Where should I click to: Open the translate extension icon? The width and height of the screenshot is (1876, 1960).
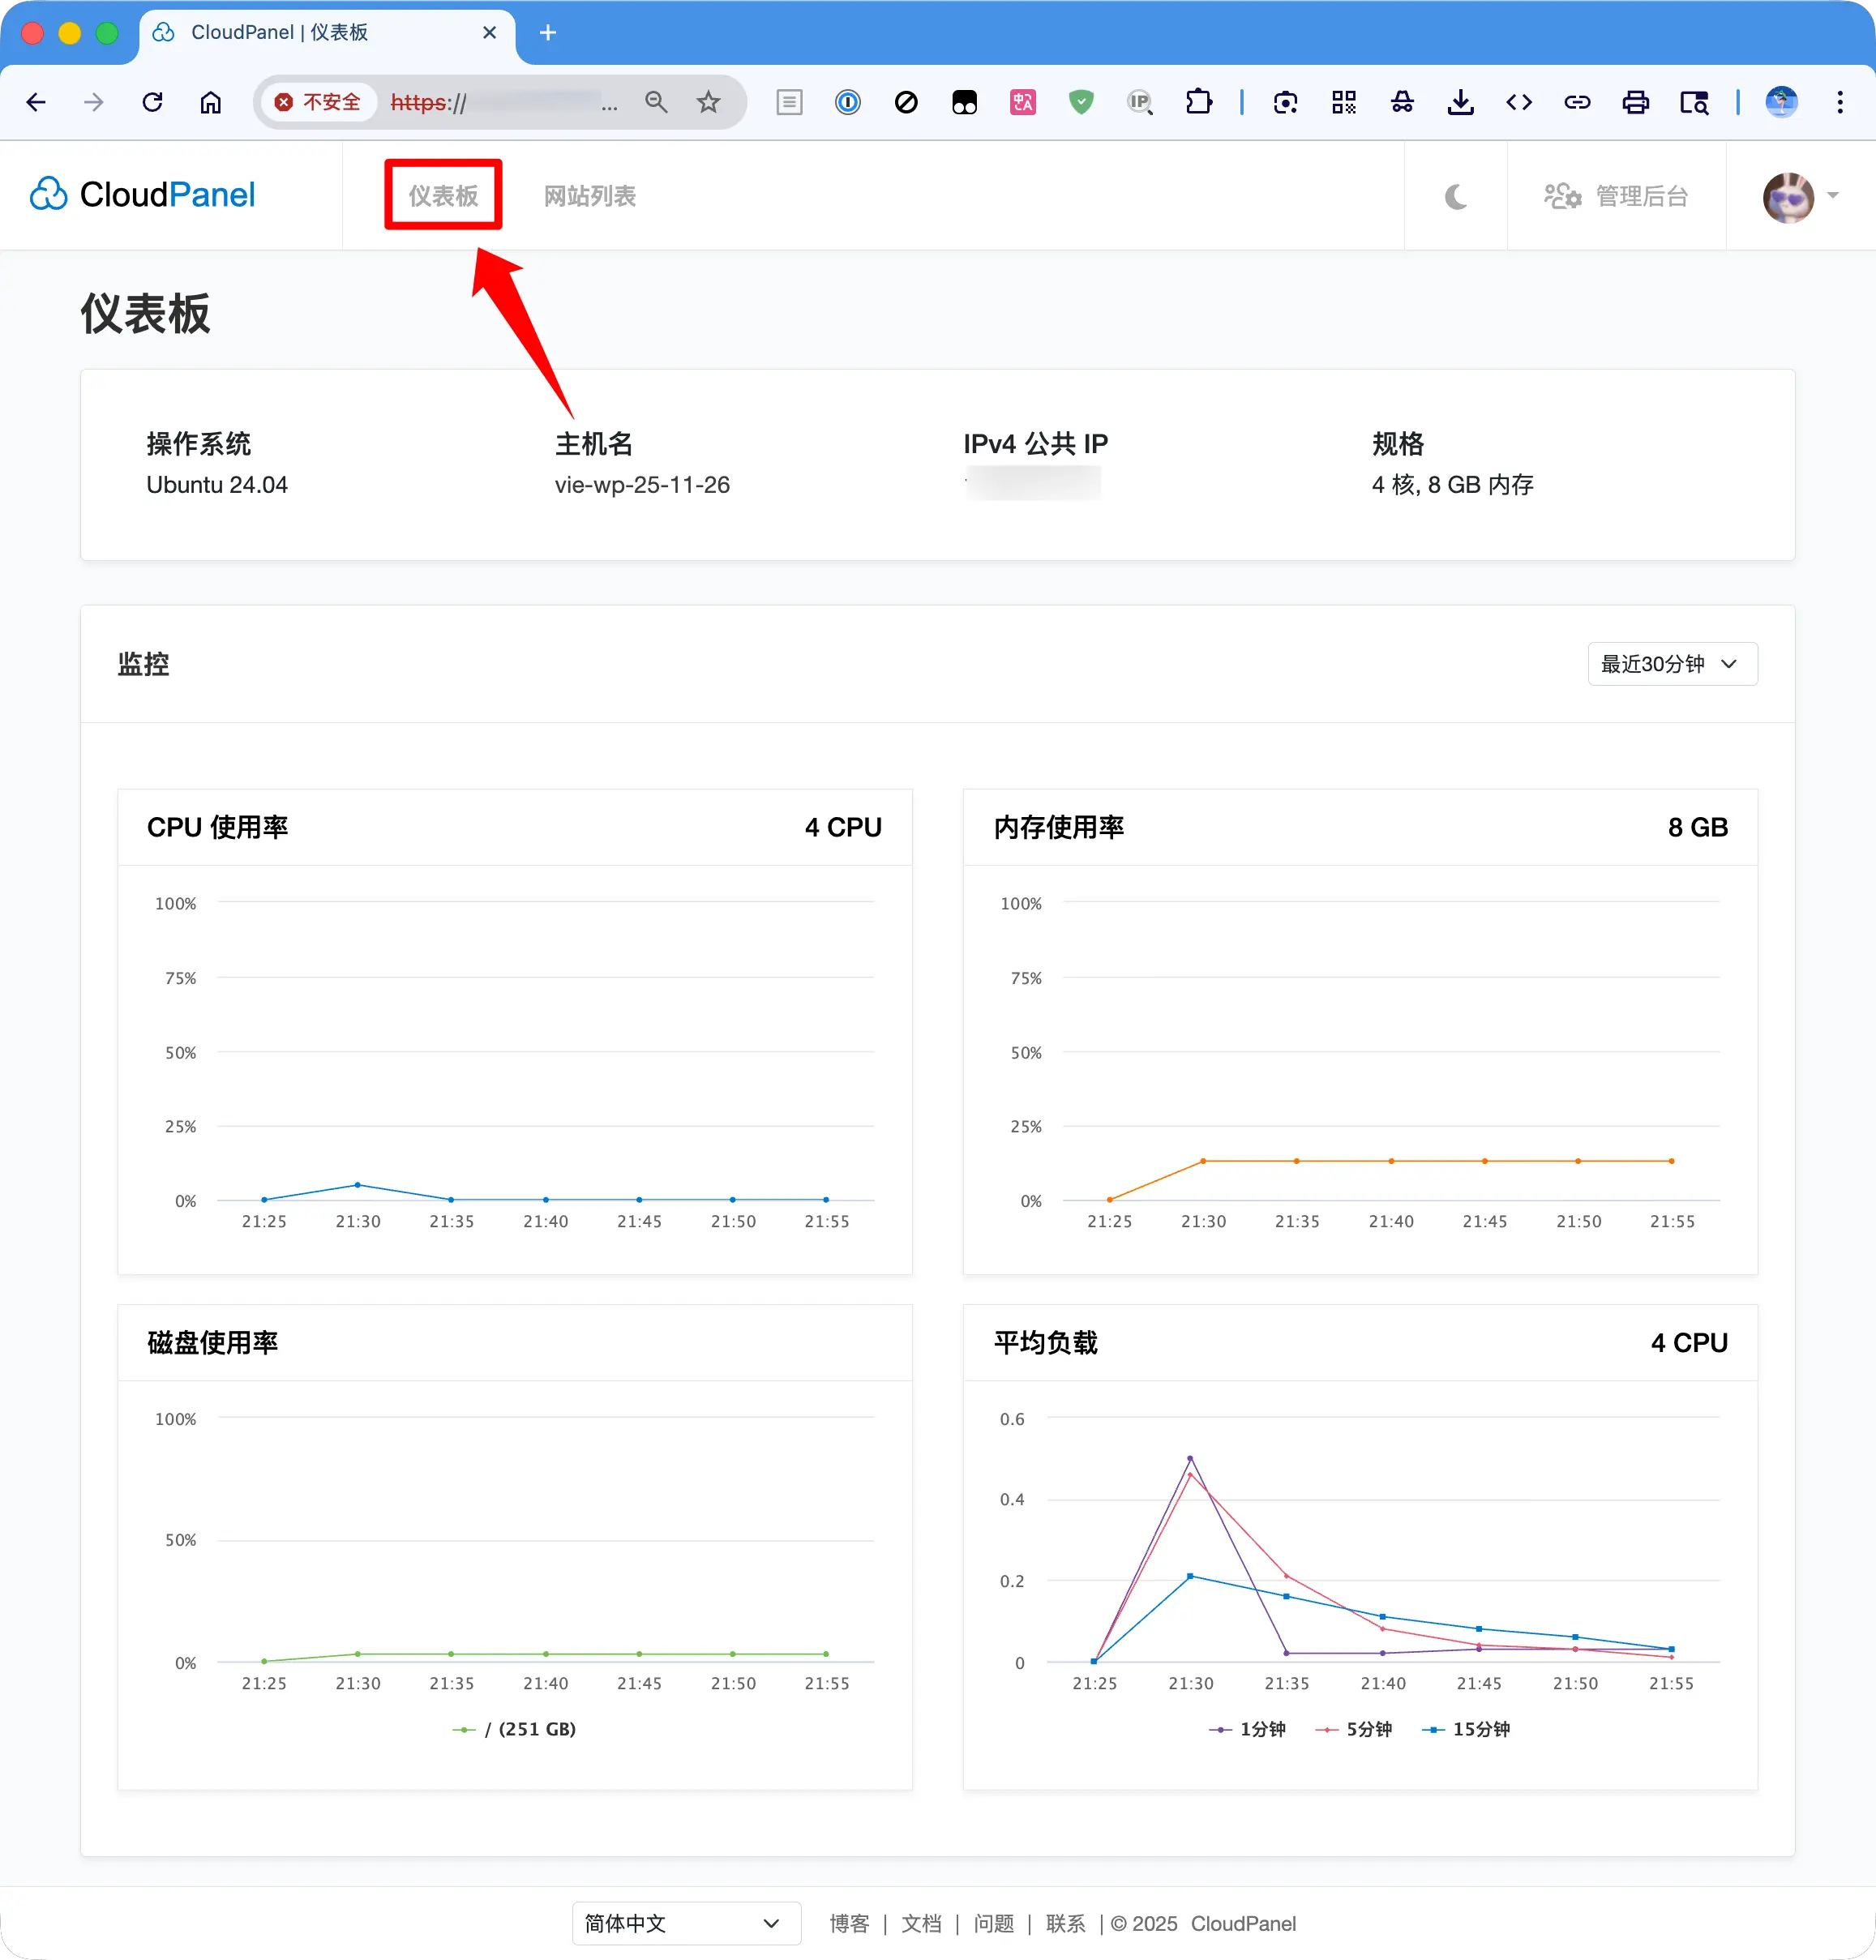pyautogui.click(x=1022, y=101)
